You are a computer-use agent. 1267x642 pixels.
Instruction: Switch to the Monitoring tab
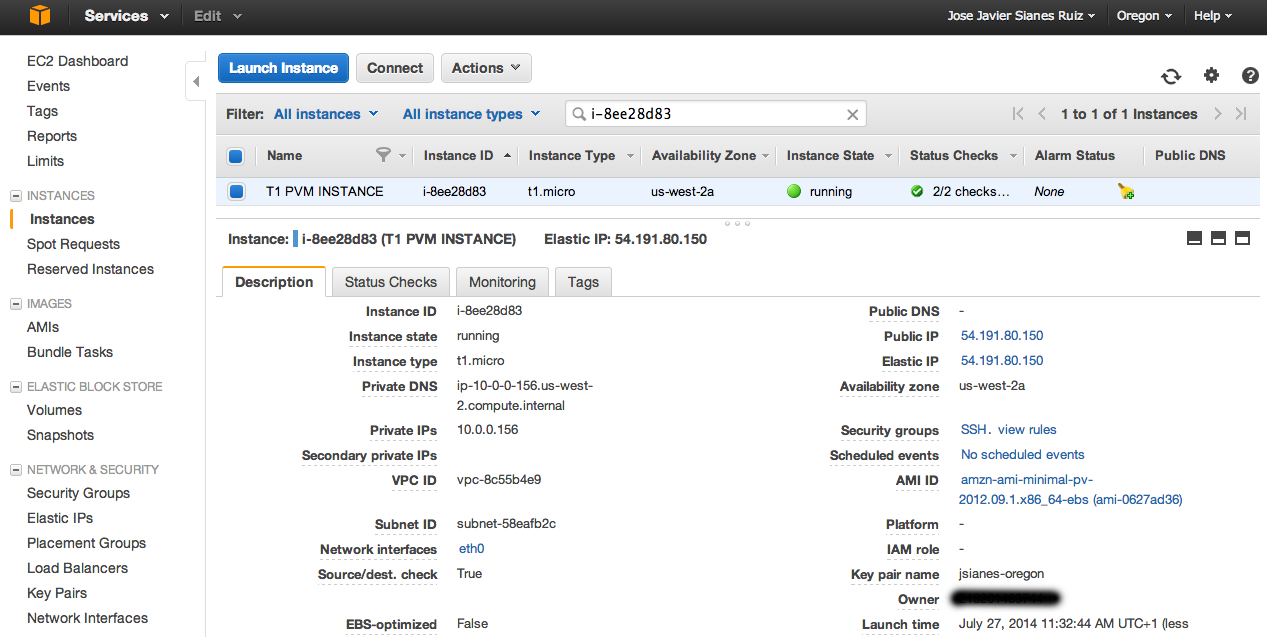click(x=503, y=282)
